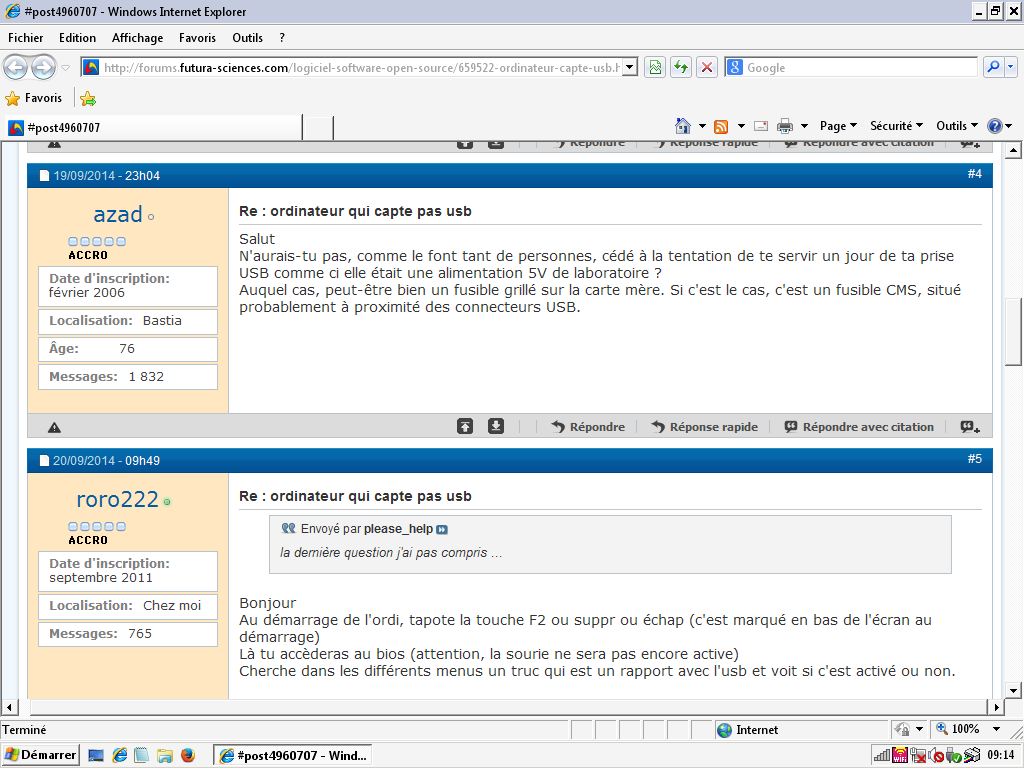Screen dimensions: 1024x768
Task: Refresh the page with green arrows icon
Action: click(681, 67)
